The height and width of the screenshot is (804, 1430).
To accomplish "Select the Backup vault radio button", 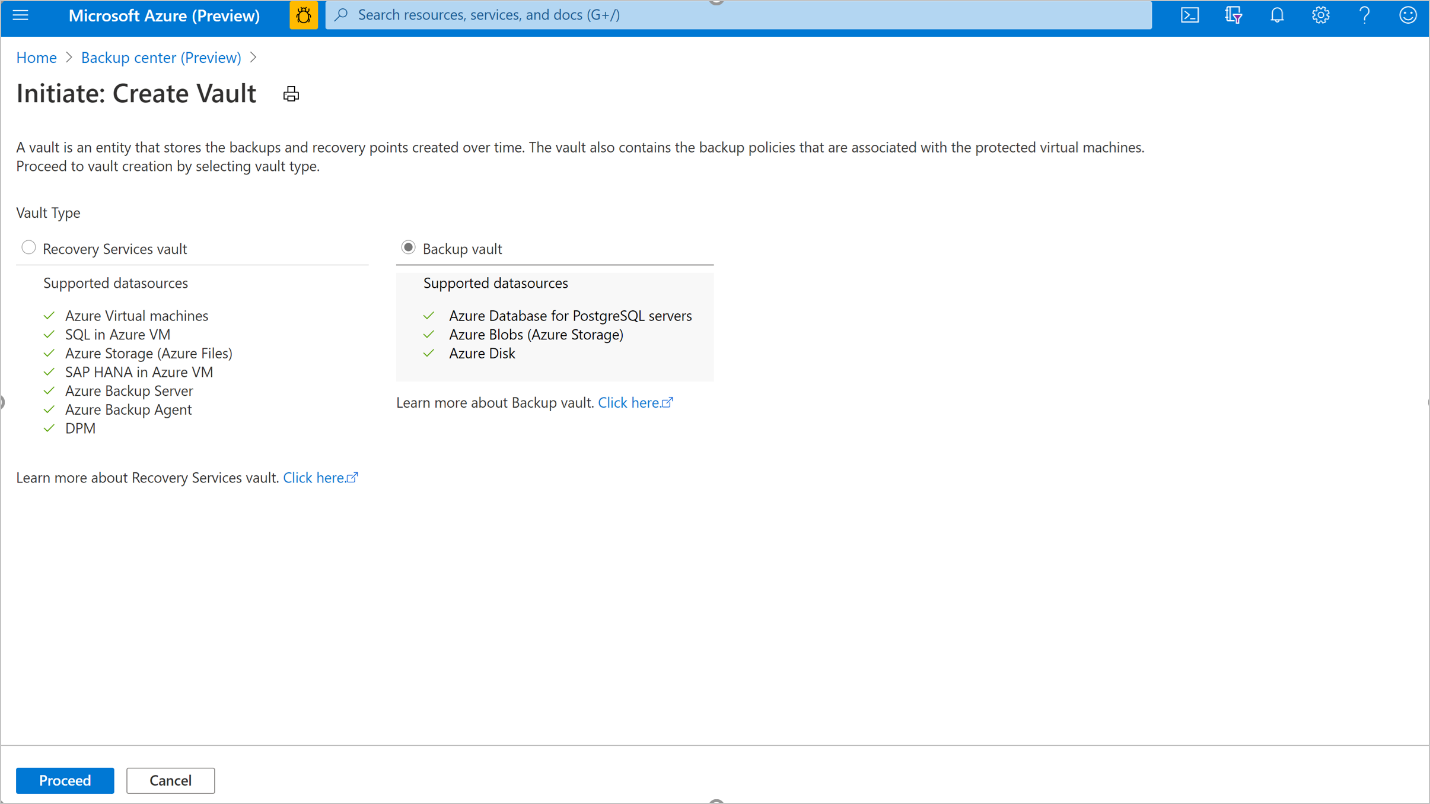I will (408, 247).
